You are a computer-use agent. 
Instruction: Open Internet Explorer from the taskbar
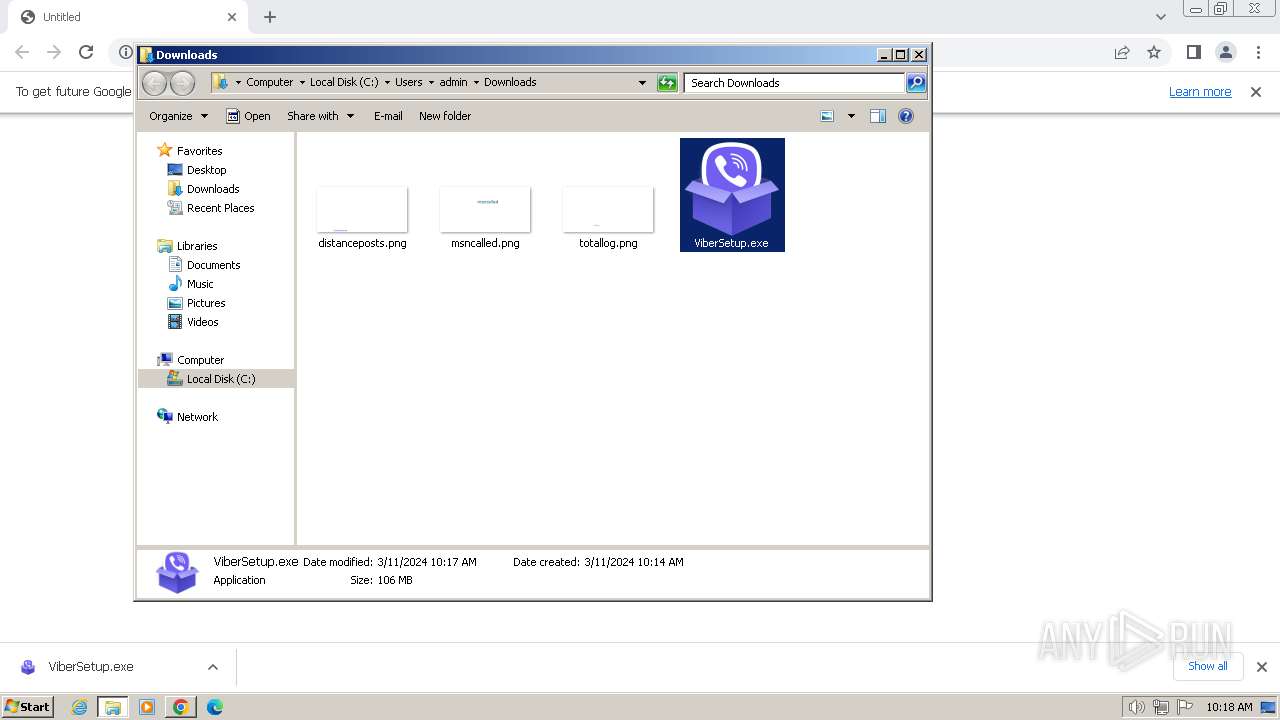pyautogui.click(x=80, y=707)
